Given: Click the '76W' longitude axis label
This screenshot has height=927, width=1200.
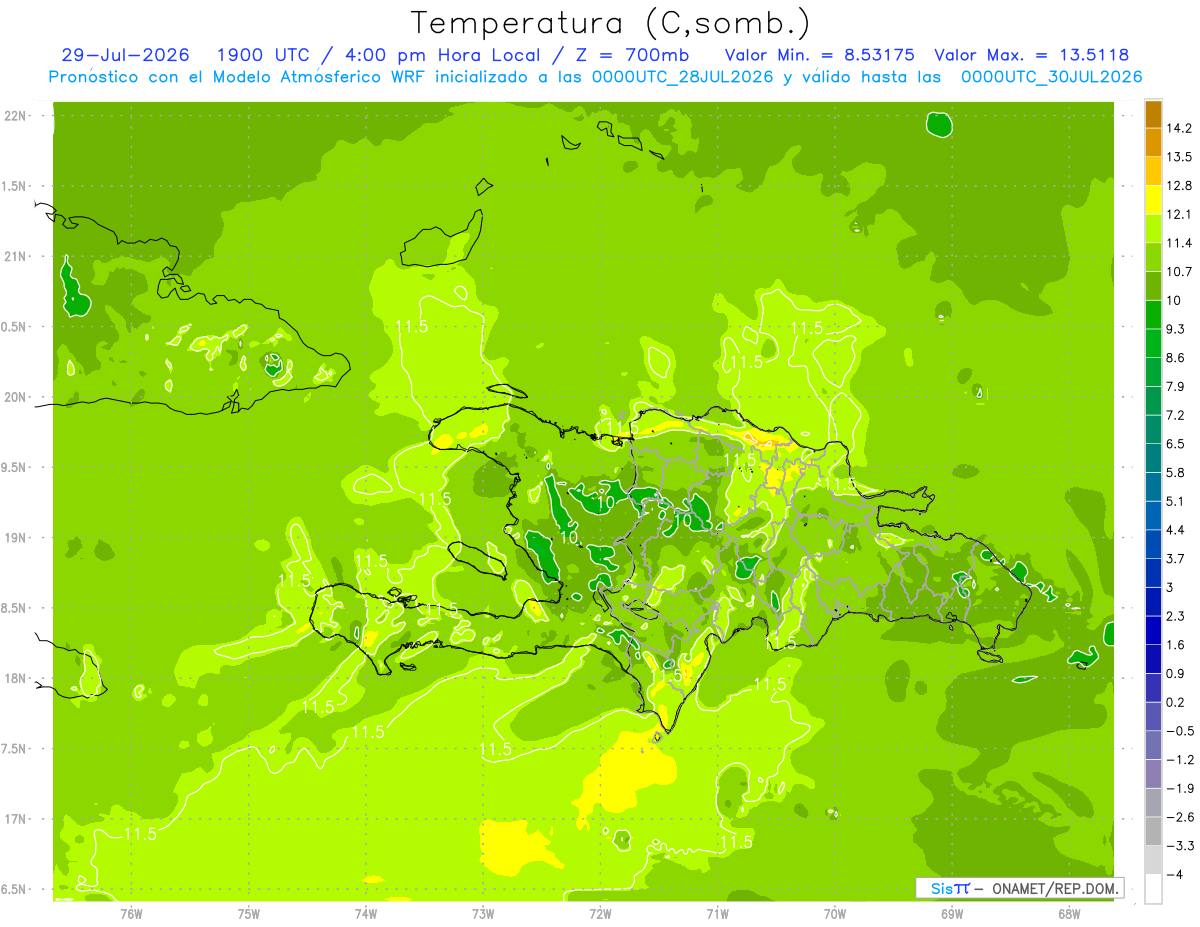Looking at the screenshot, I should point(131,913).
